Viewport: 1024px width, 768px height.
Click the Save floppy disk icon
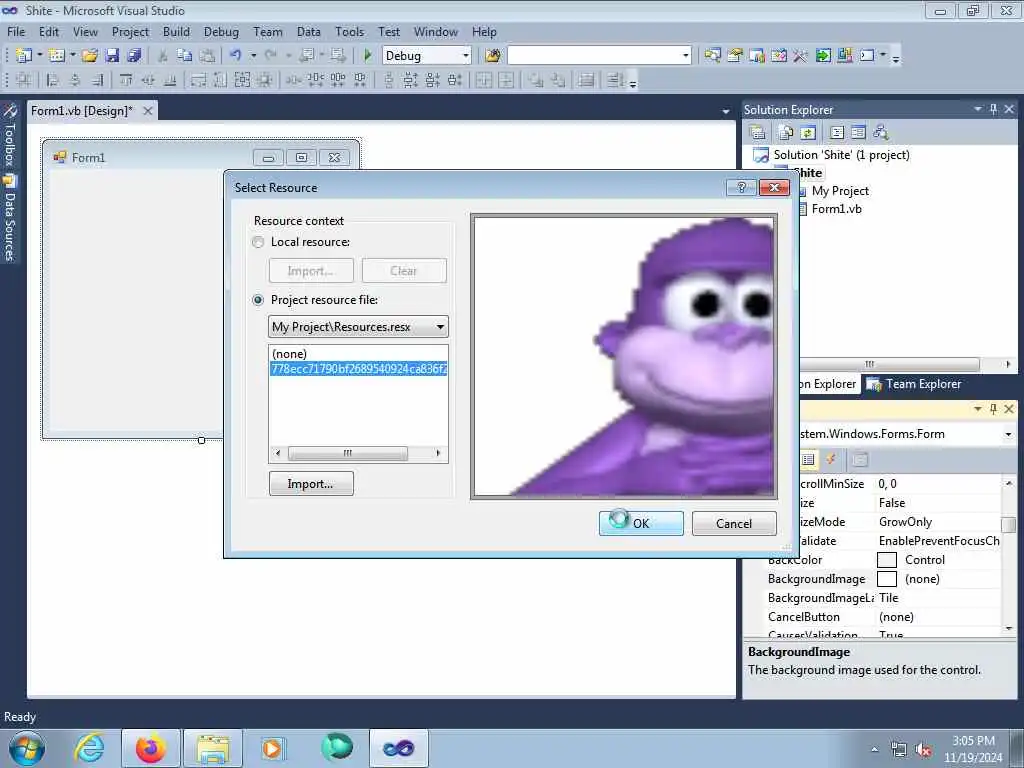(112, 56)
